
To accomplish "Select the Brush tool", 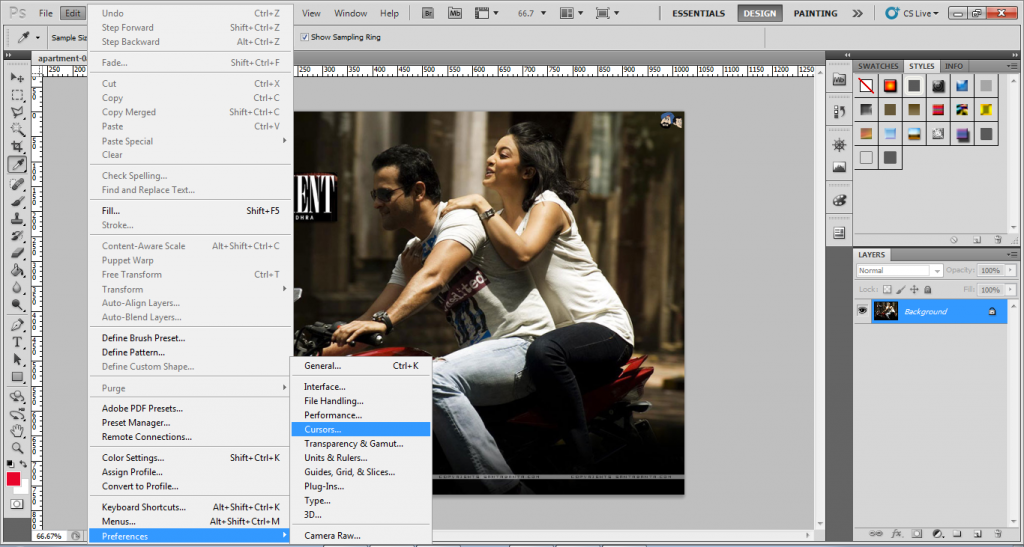I will [x=18, y=201].
